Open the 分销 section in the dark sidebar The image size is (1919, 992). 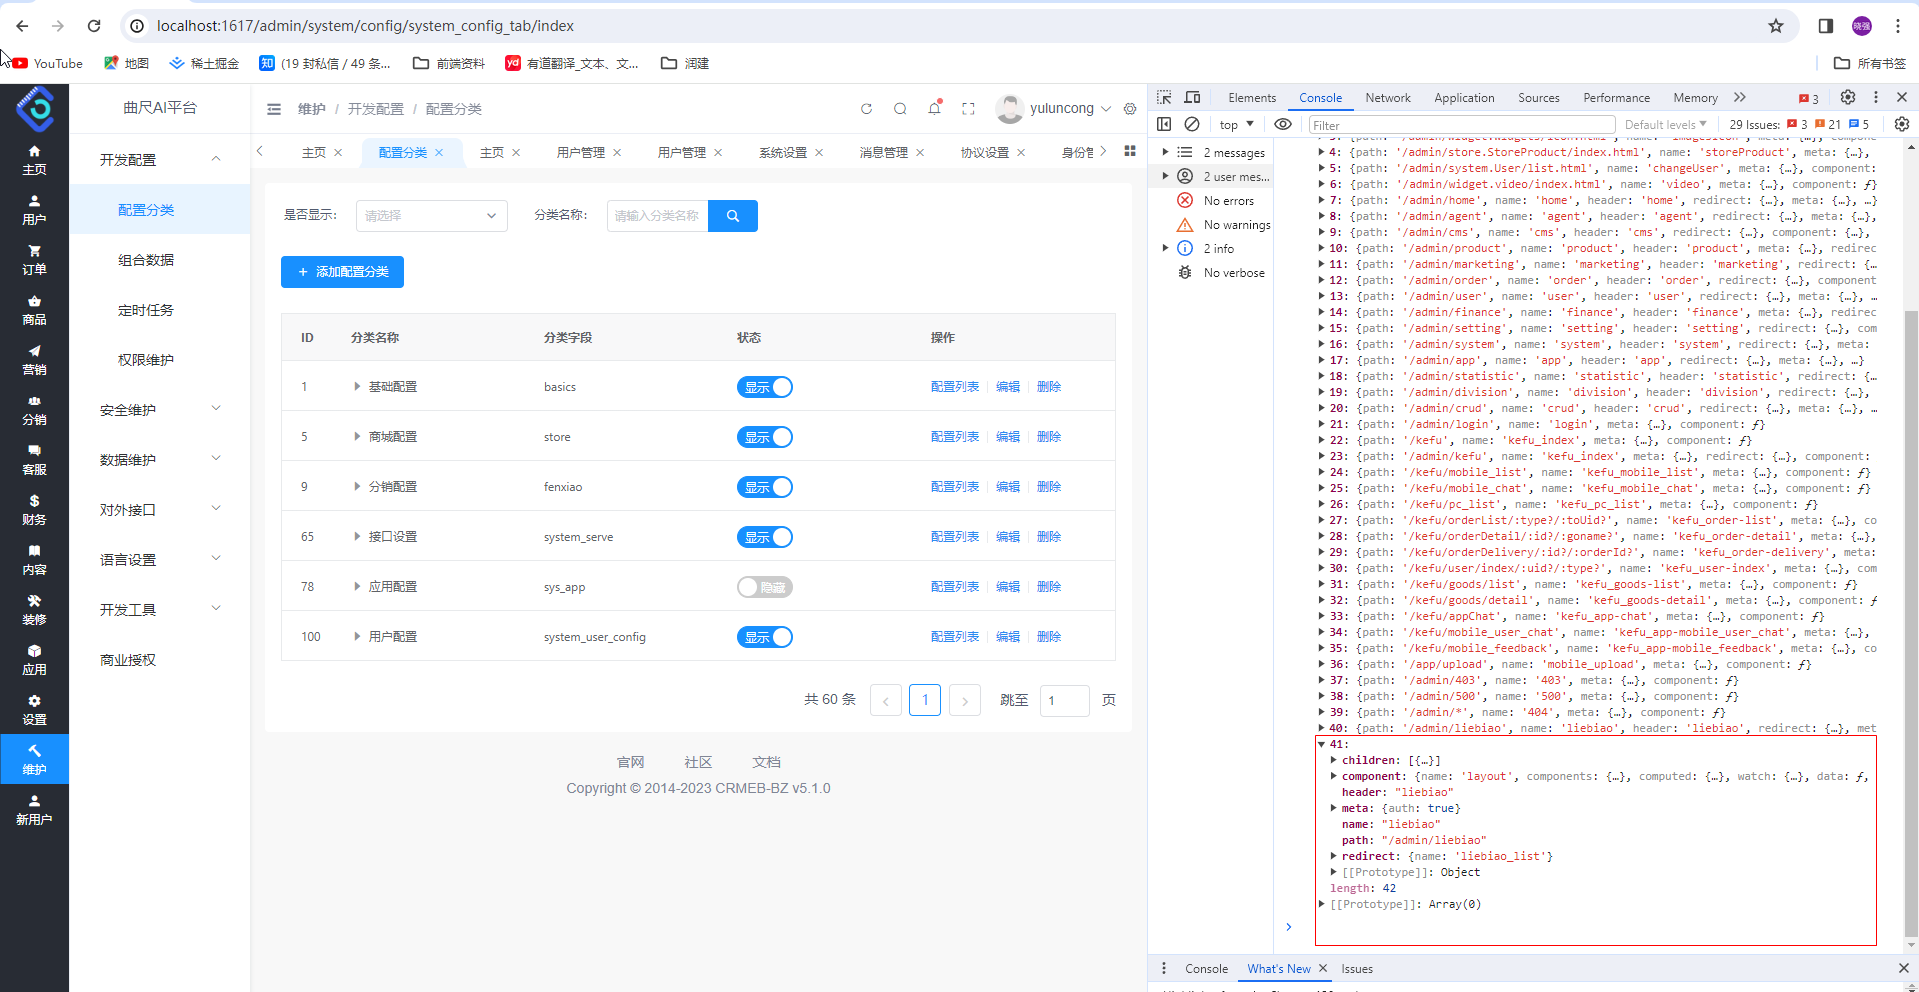[34, 410]
